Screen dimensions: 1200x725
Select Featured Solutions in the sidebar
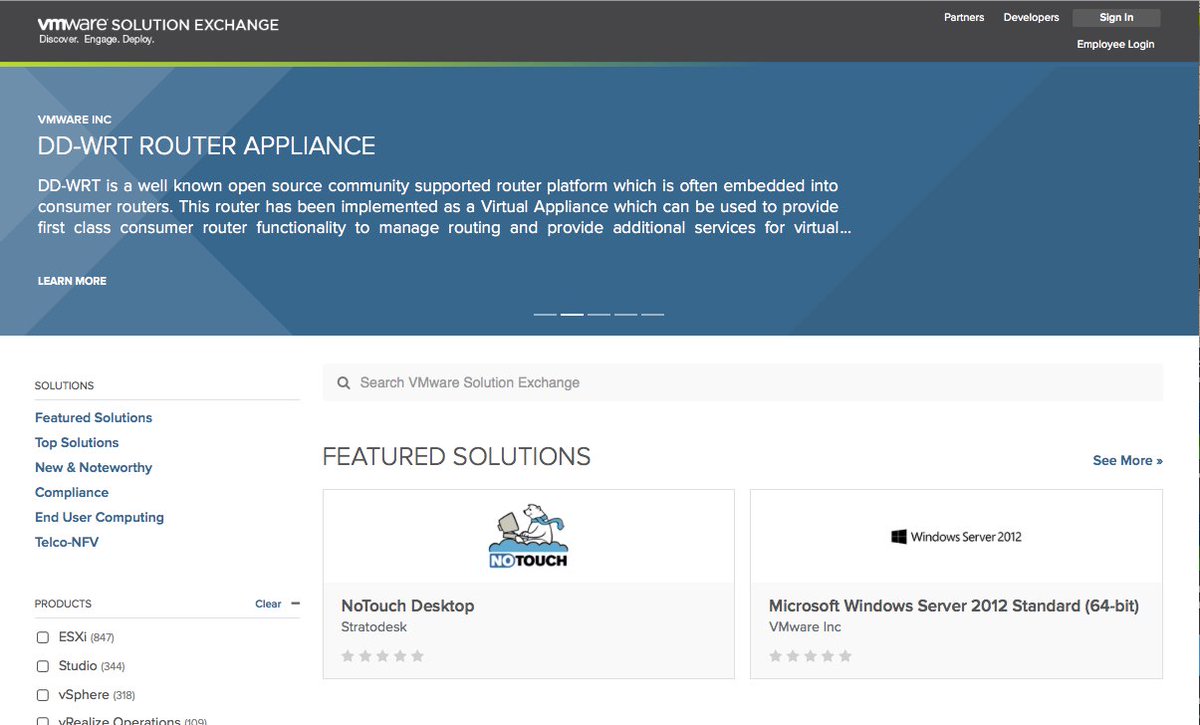(94, 418)
